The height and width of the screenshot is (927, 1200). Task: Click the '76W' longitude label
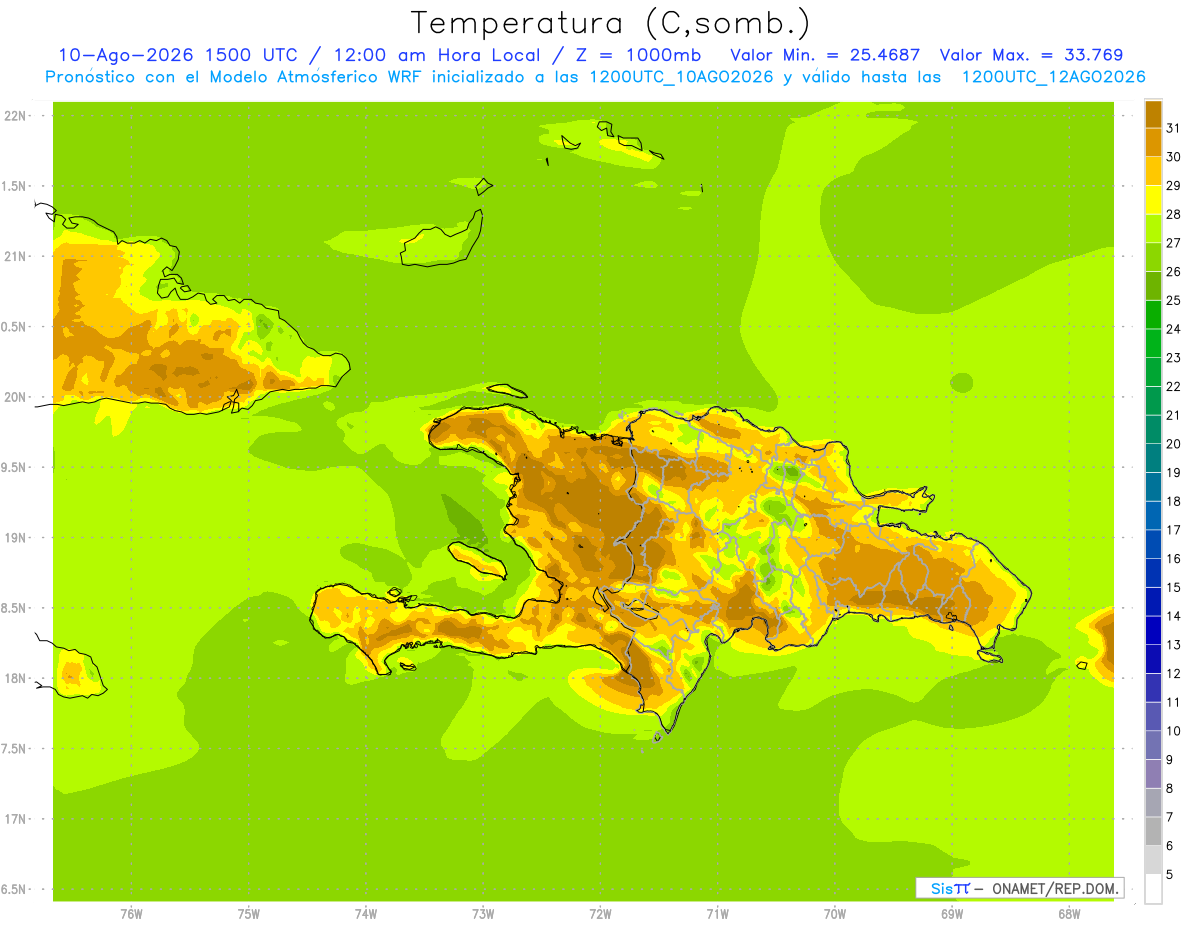coord(131,914)
